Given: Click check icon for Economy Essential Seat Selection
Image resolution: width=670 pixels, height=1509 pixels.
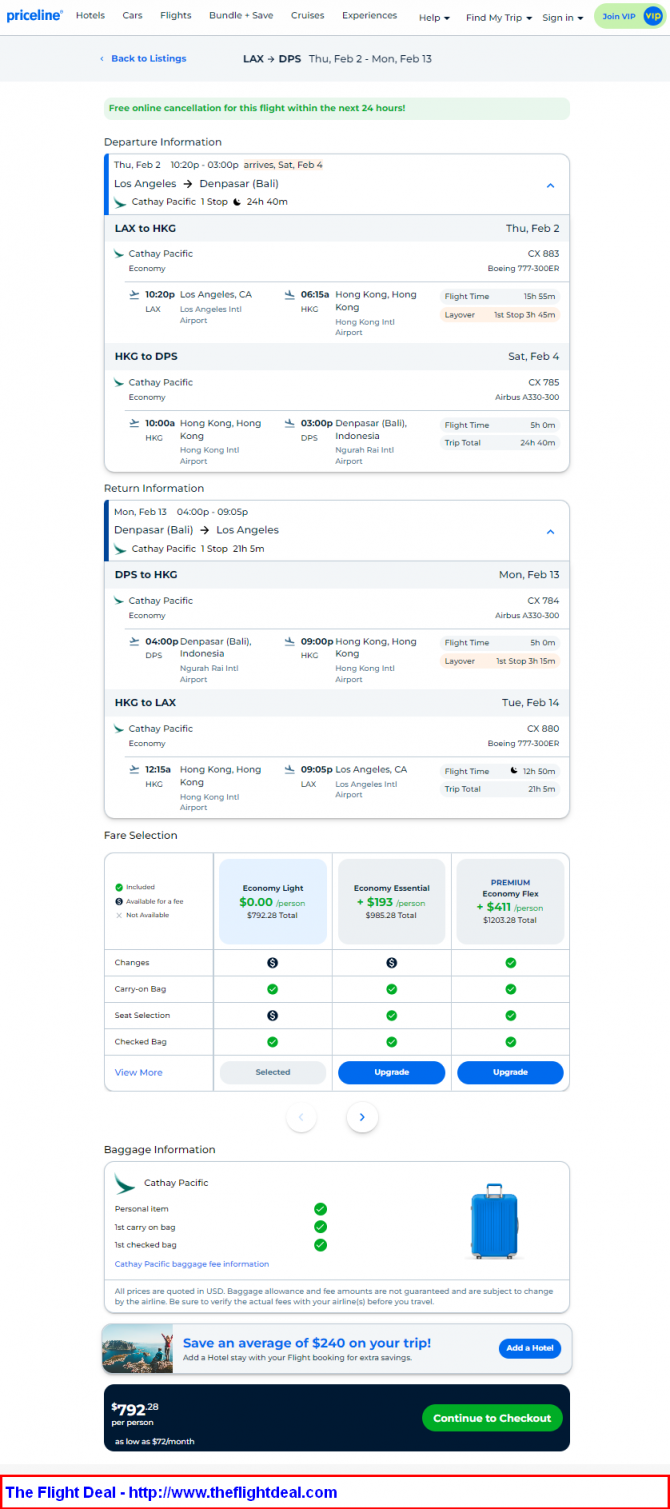Looking at the screenshot, I should (391, 1015).
